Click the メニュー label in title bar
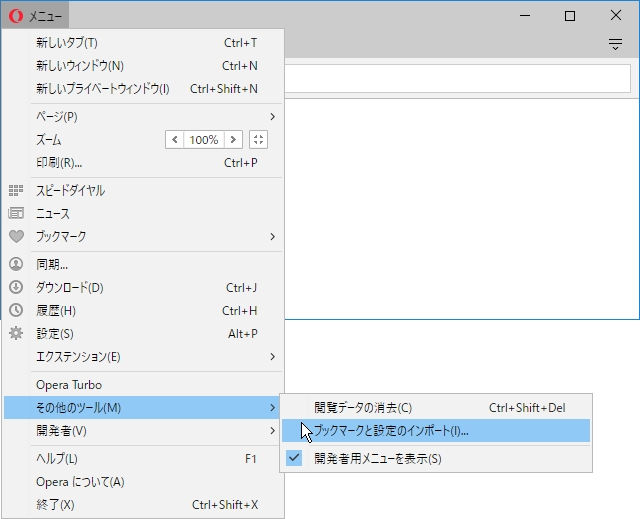Image resolution: width=640 pixels, height=519 pixels. (x=45, y=17)
